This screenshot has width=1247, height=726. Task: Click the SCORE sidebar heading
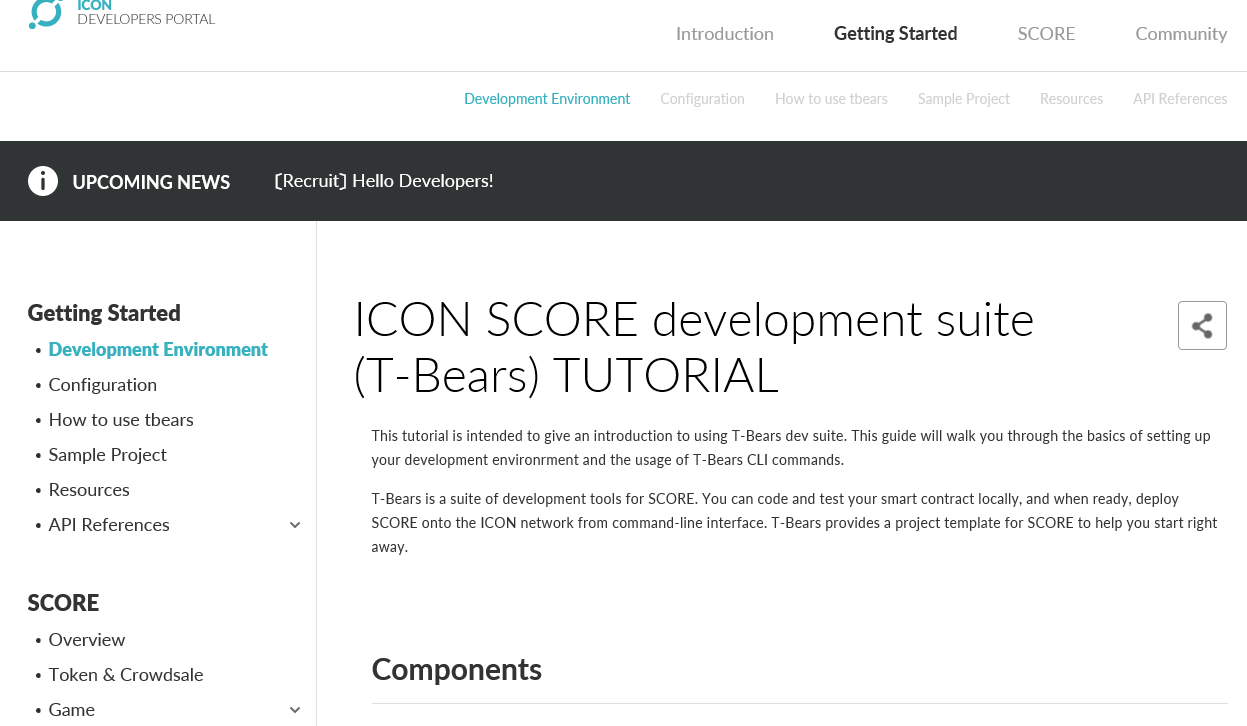63,603
